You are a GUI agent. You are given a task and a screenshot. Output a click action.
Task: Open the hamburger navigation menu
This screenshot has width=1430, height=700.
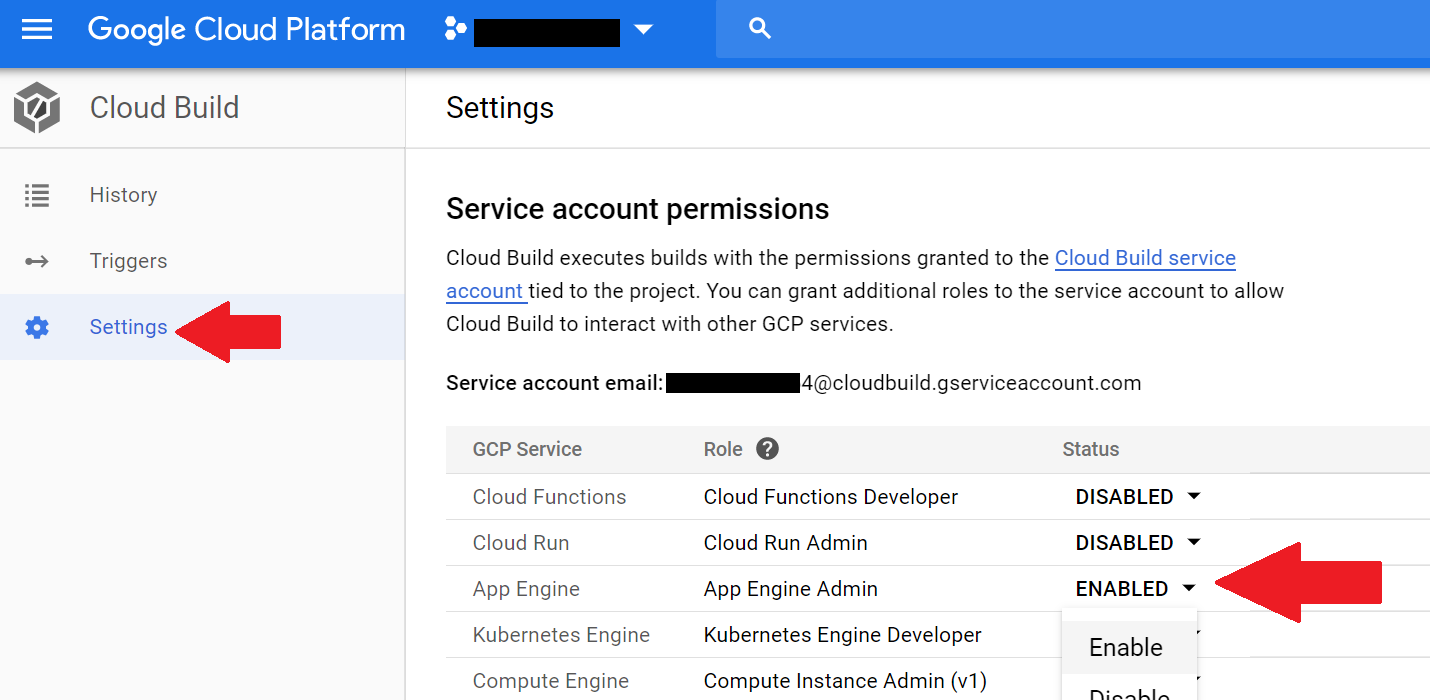(x=37, y=29)
